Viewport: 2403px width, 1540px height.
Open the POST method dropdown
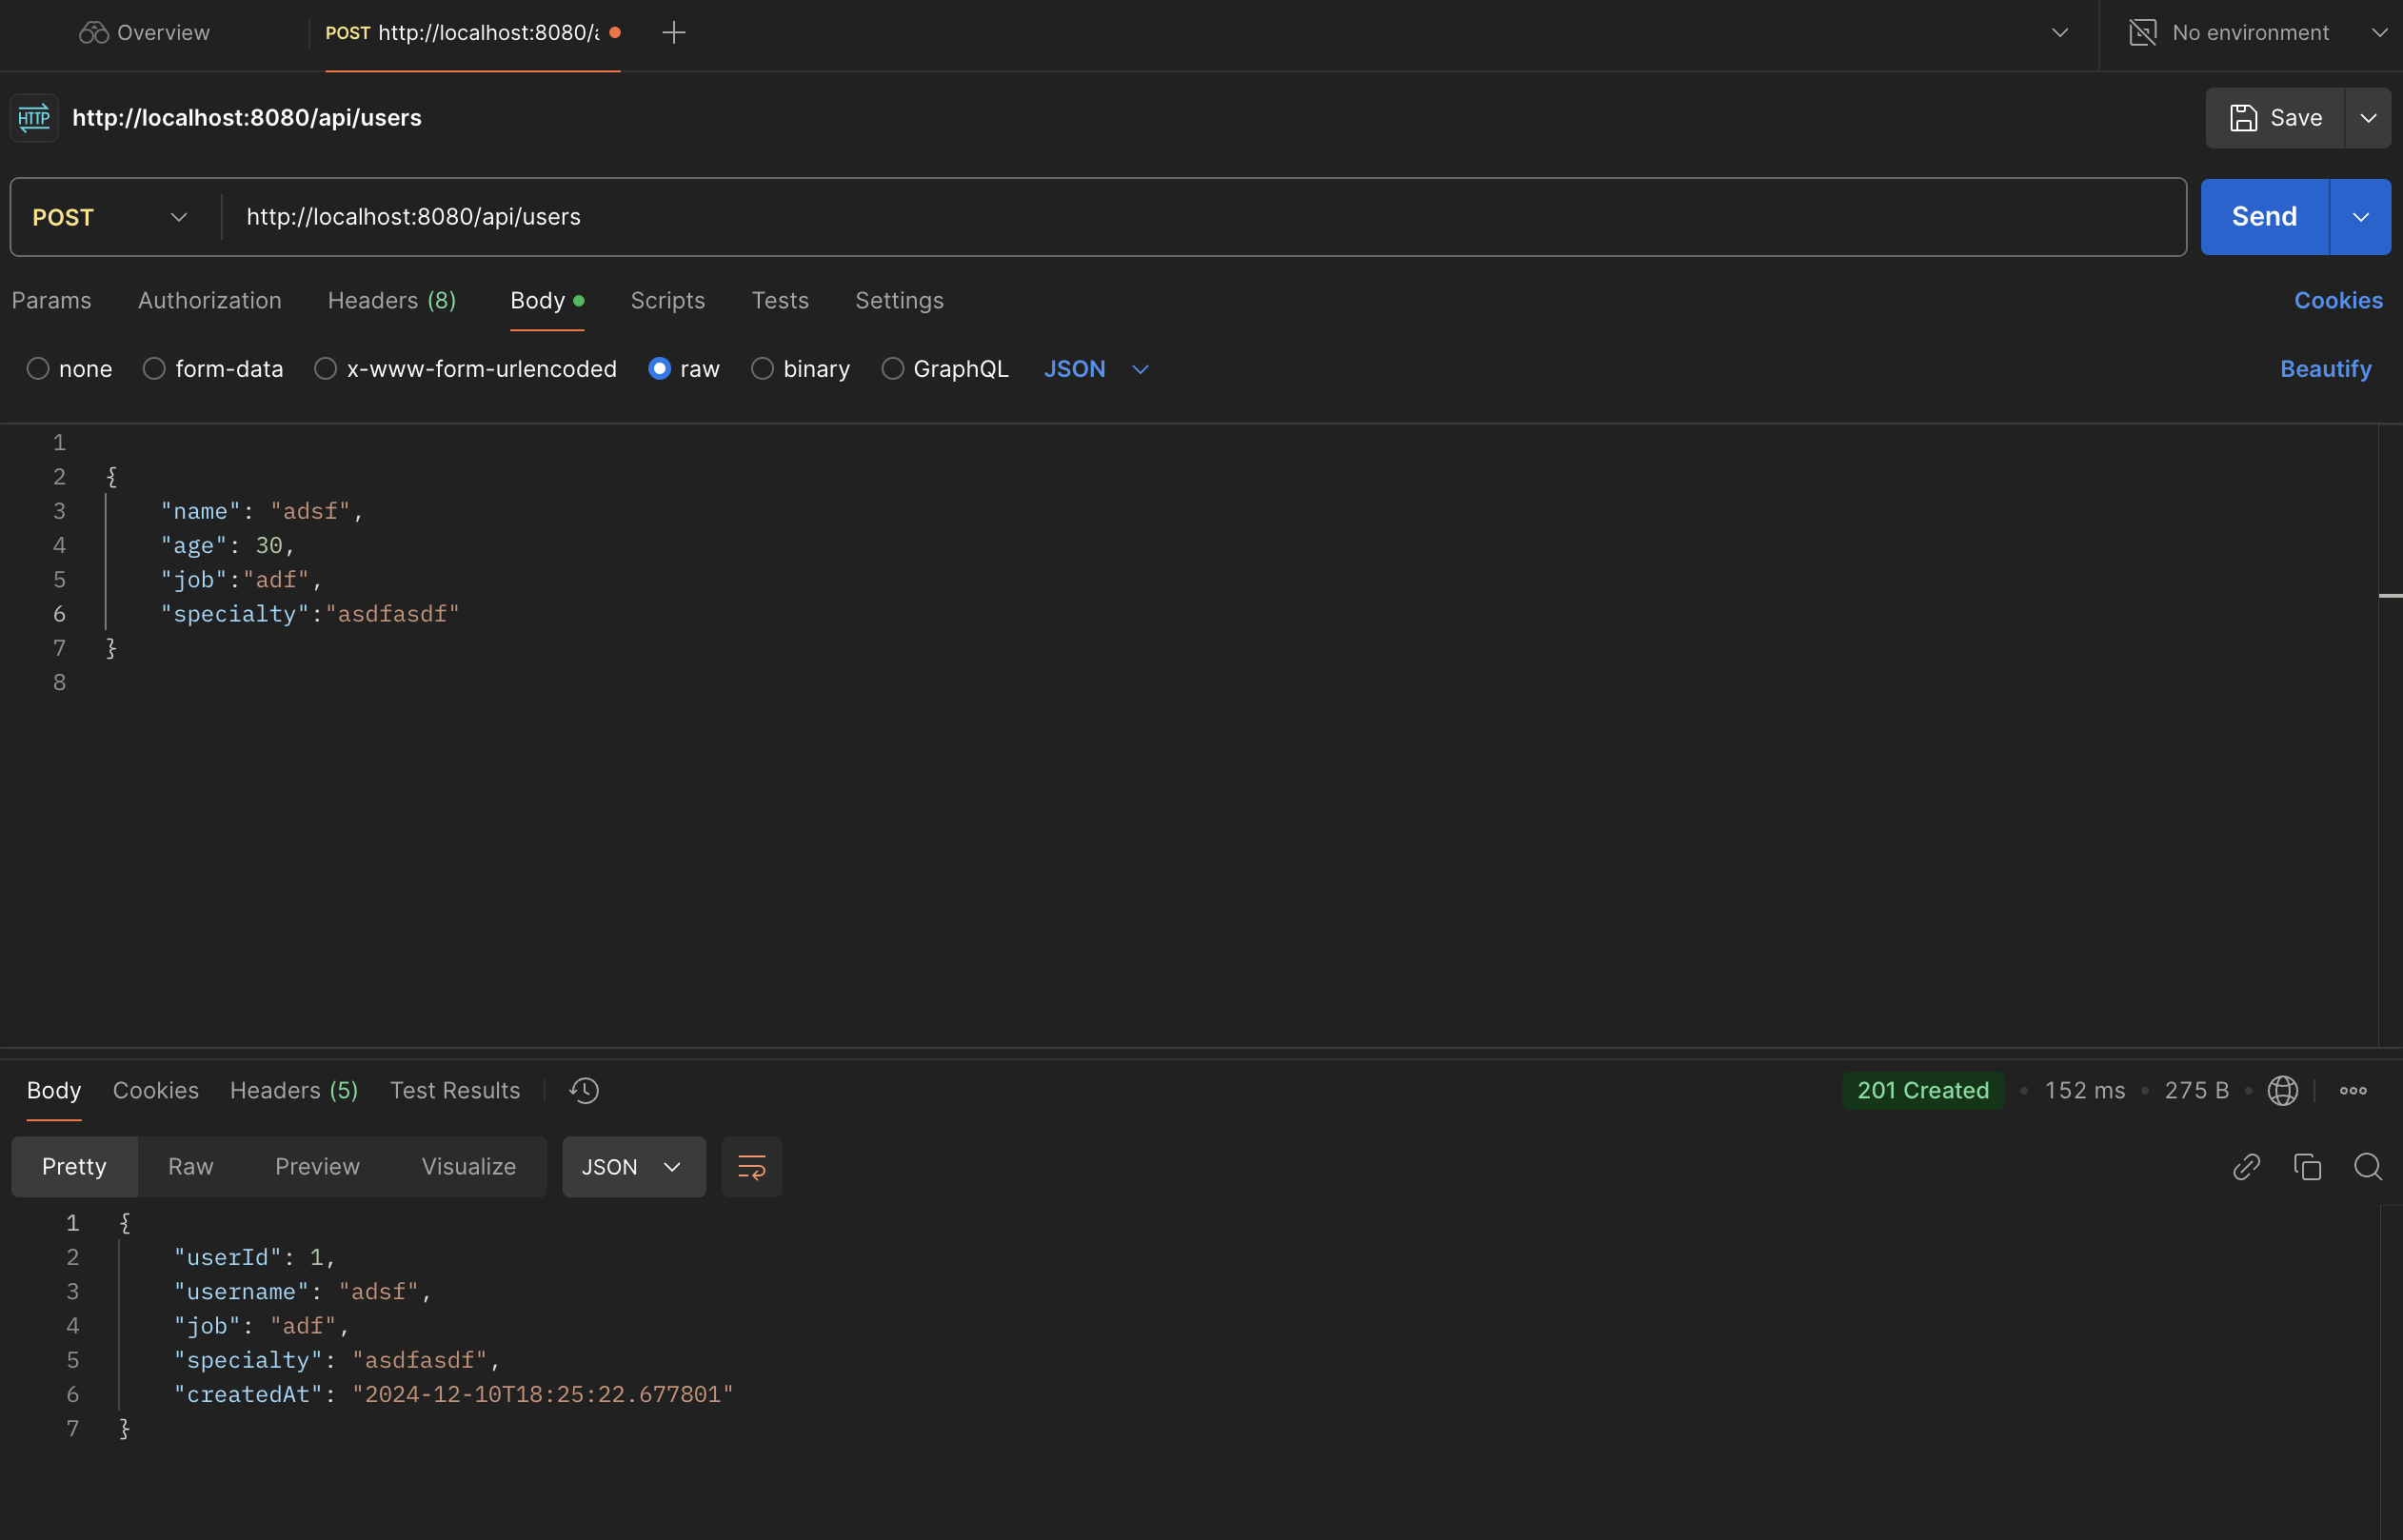coord(110,217)
